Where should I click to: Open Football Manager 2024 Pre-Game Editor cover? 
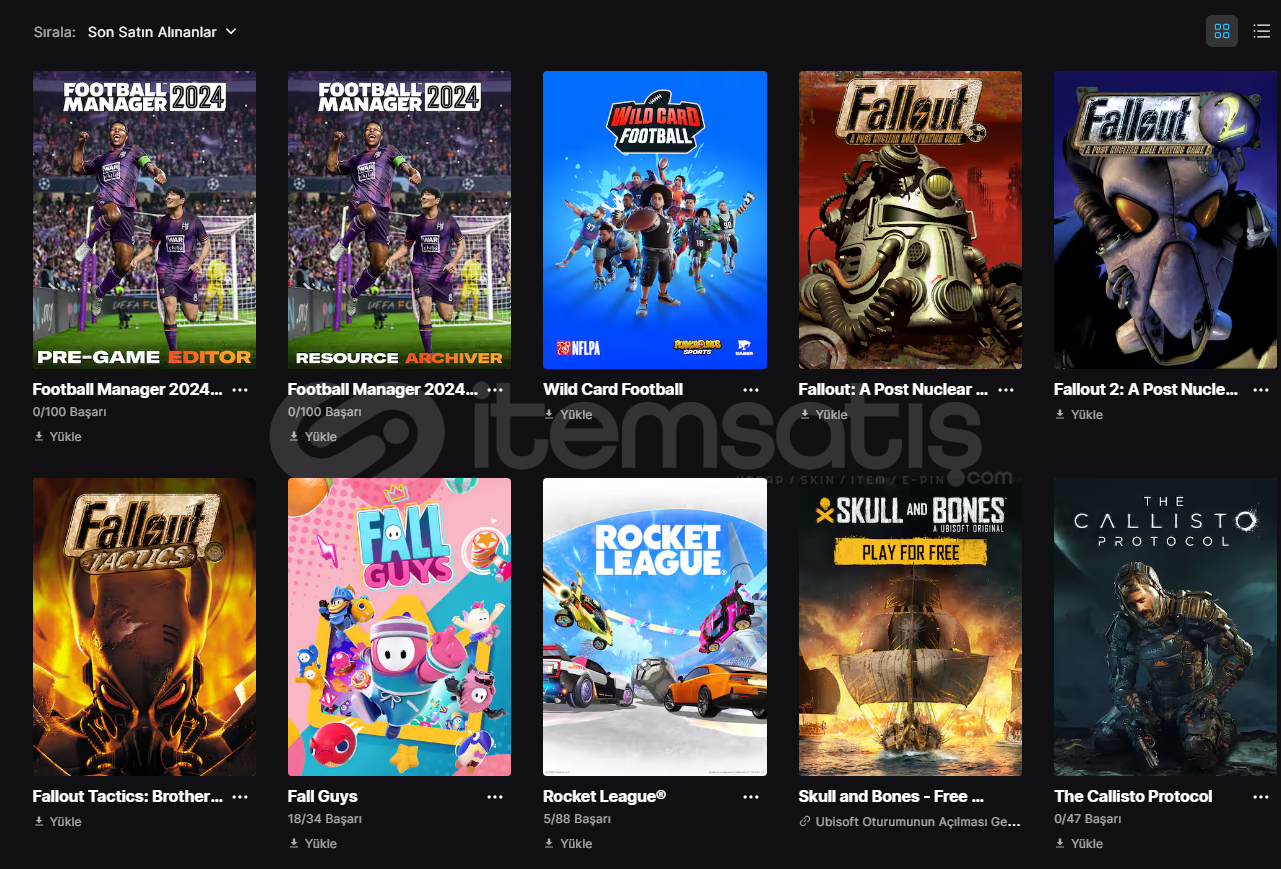click(144, 220)
